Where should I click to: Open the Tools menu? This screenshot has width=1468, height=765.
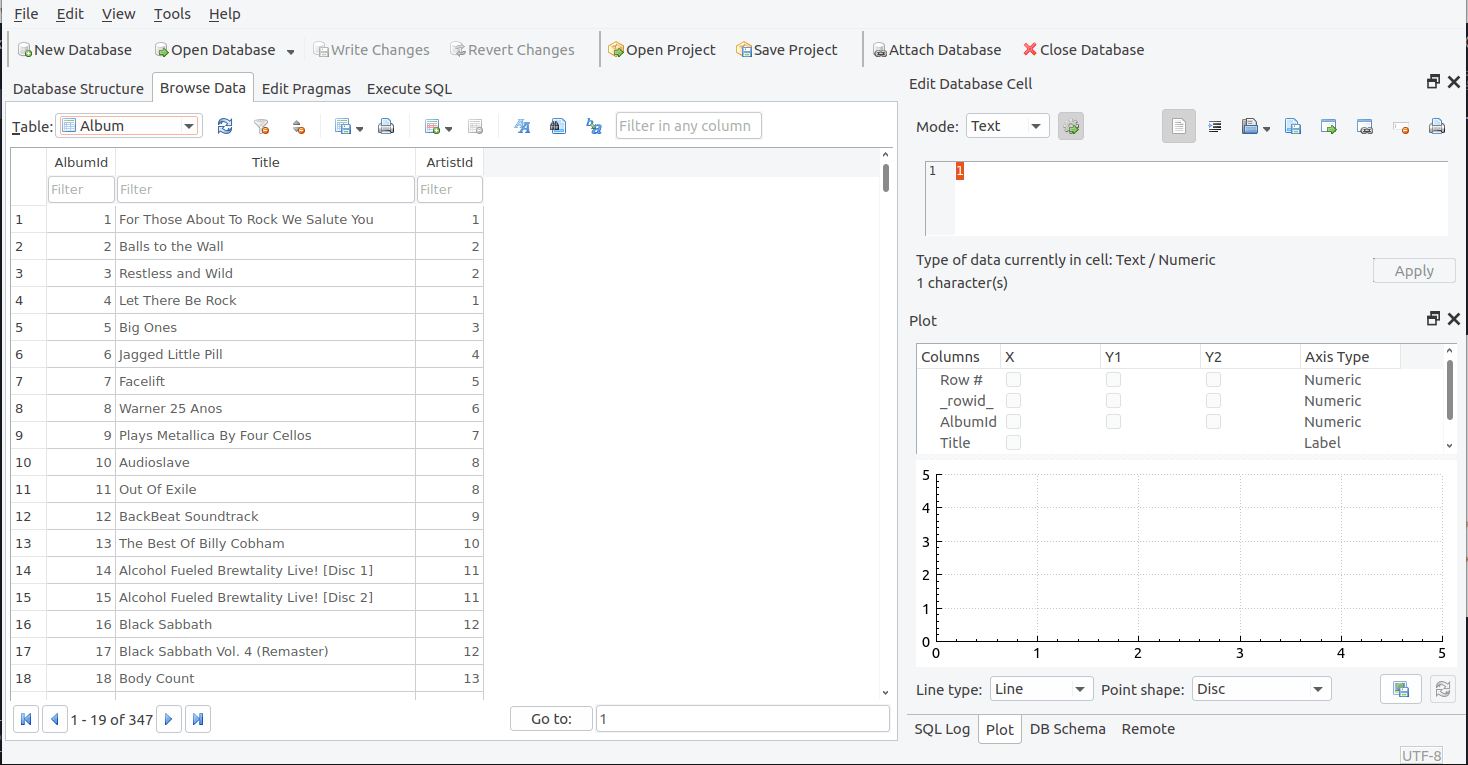[172, 14]
